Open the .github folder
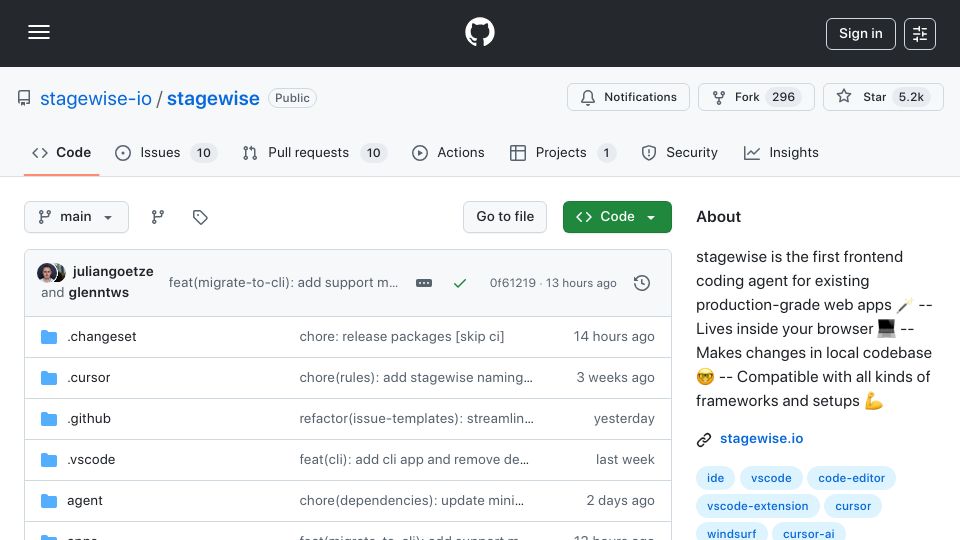The image size is (960, 540). click(x=89, y=419)
